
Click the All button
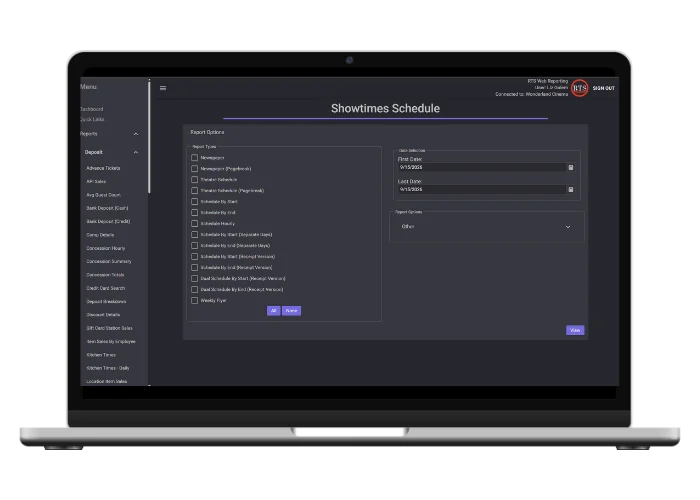[x=274, y=311]
